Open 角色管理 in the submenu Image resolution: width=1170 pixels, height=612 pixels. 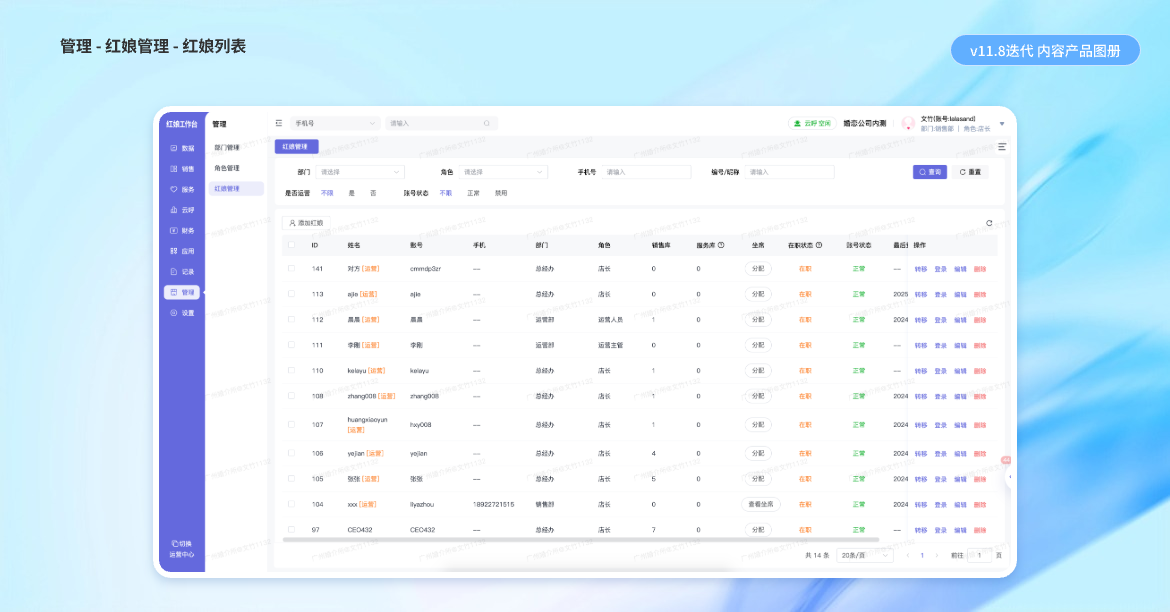(227, 168)
